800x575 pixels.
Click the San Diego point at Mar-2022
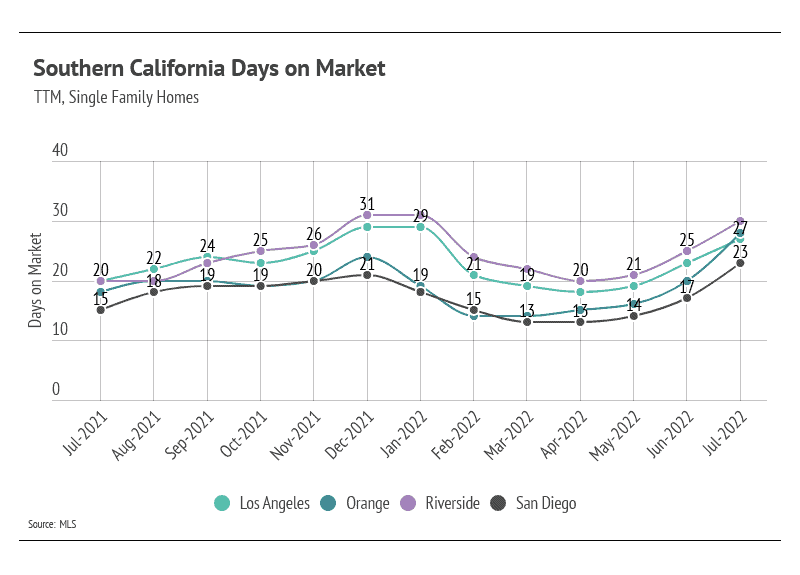527,322
